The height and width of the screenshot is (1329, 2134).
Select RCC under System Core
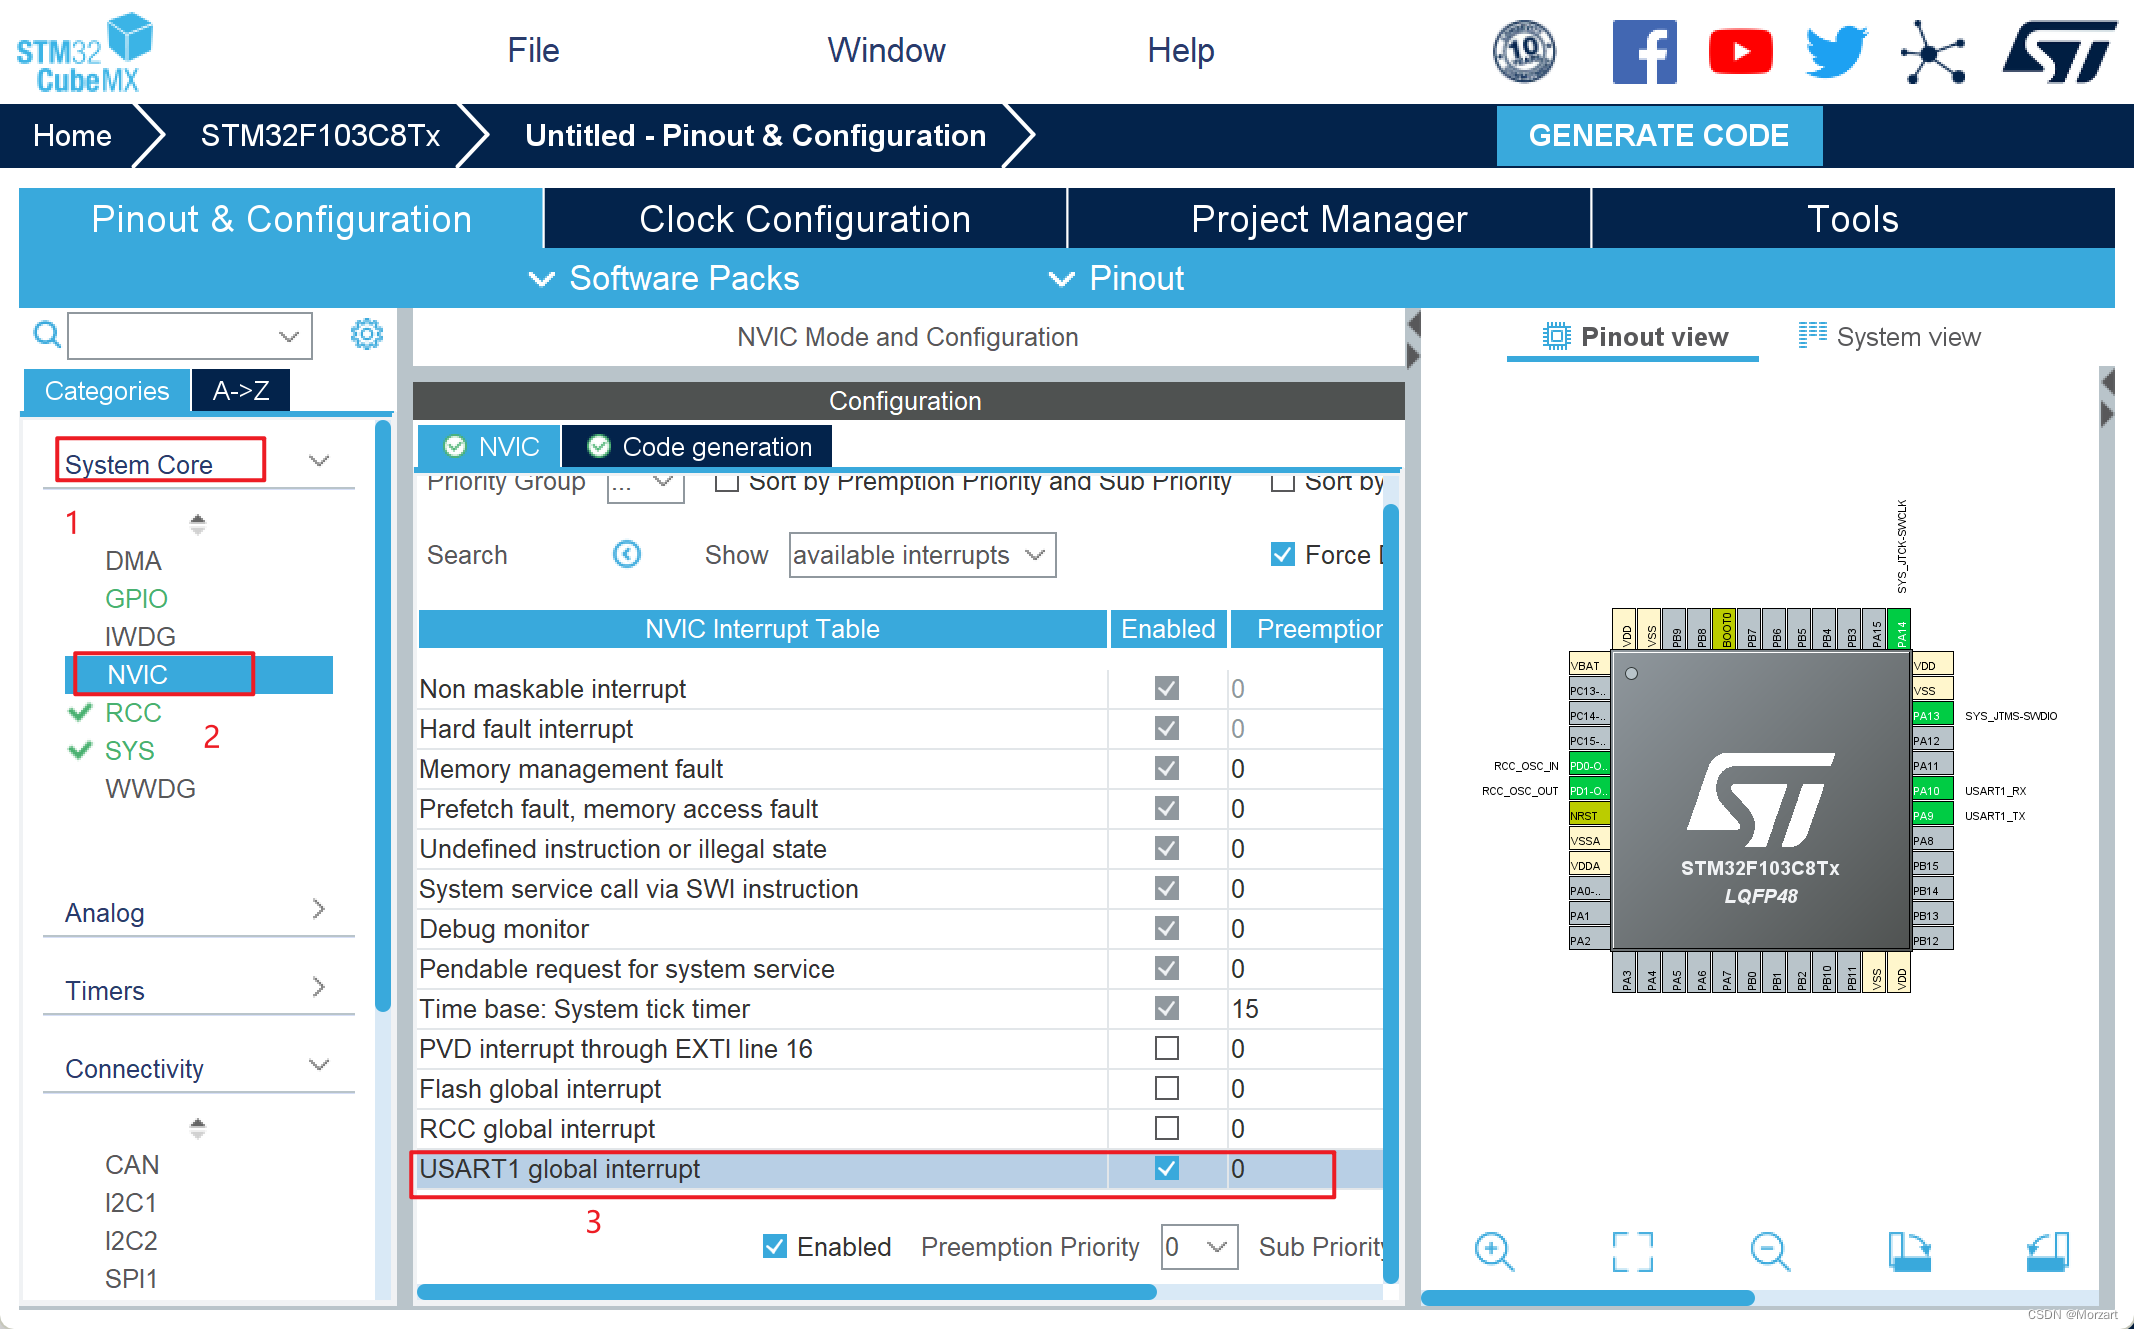[x=133, y=712]
